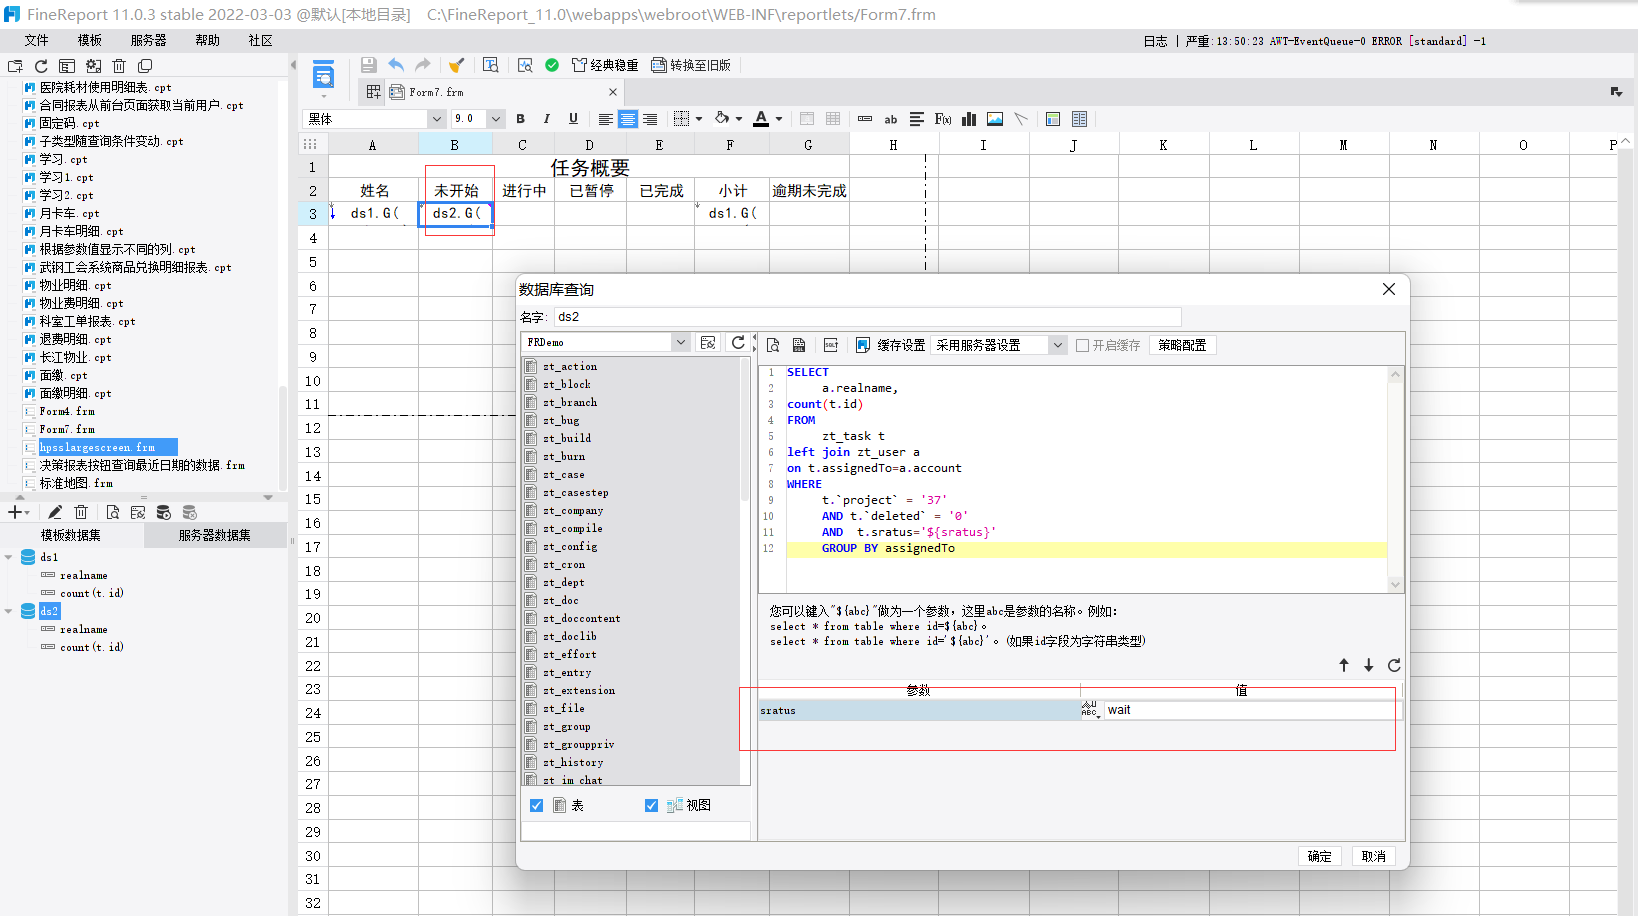This screenshot has height=916, width=1638.
Task: Click the save template icon
Action: pos(369,65)
